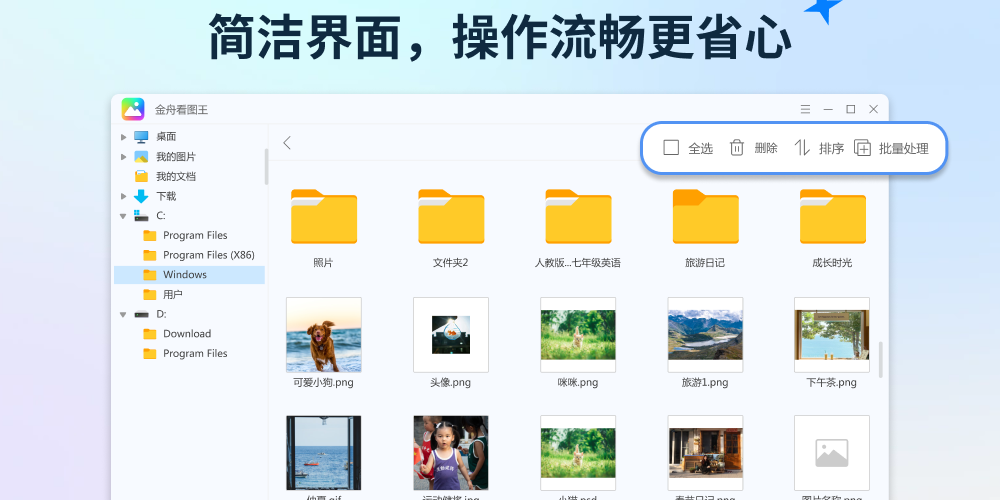Select Program Files (X86) in sidebar
1000x500 pixels.
208,255
